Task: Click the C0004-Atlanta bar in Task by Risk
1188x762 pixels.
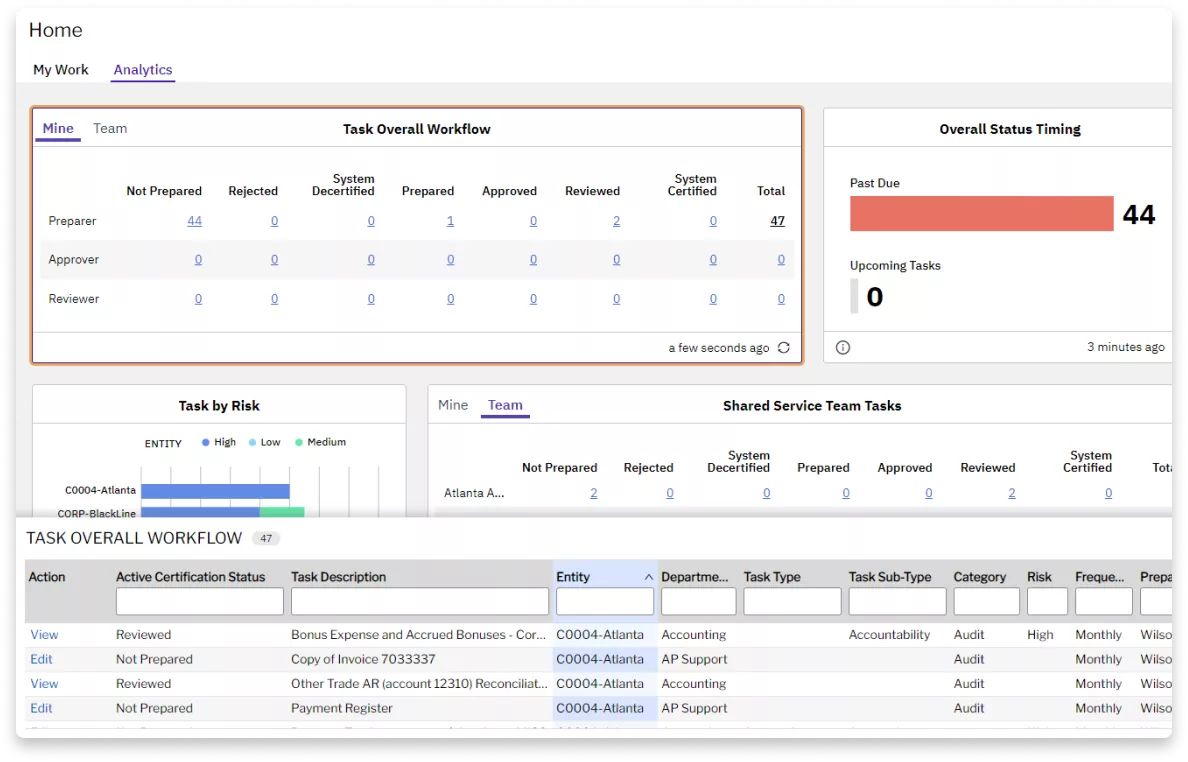Action: click(215, 491)
